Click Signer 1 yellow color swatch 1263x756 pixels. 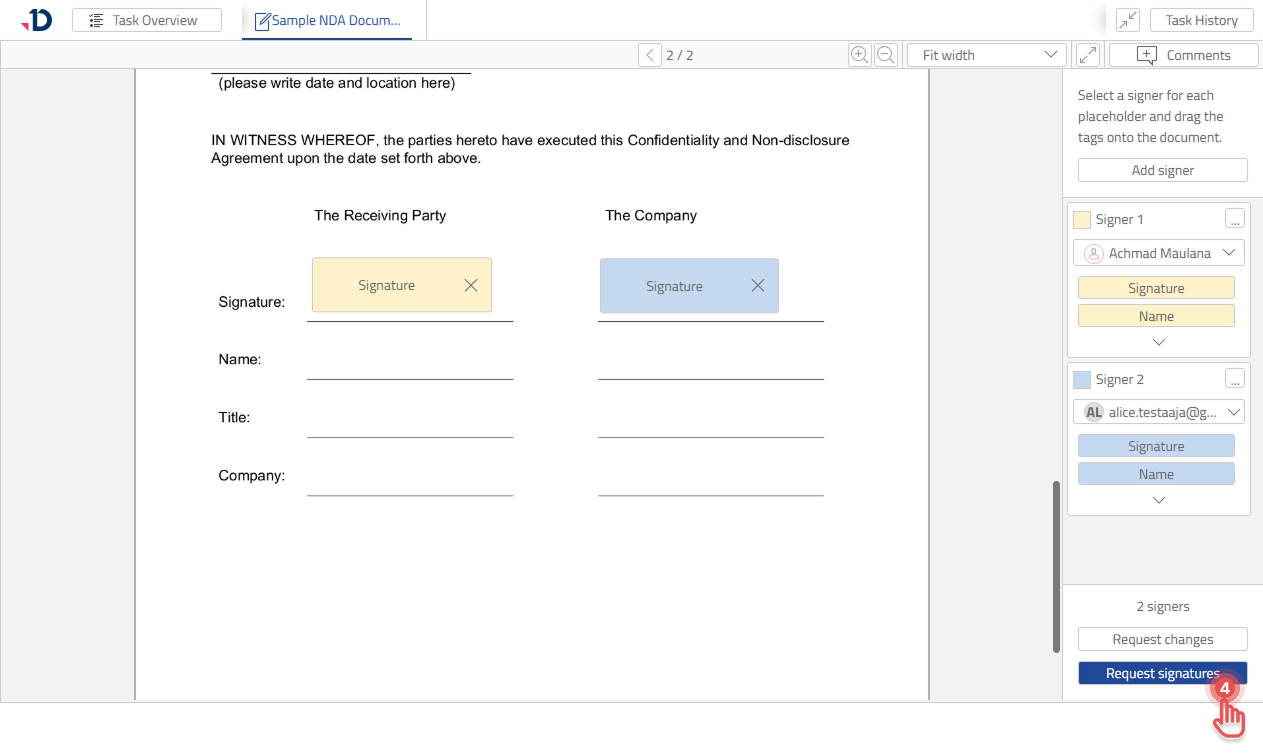1081,220
